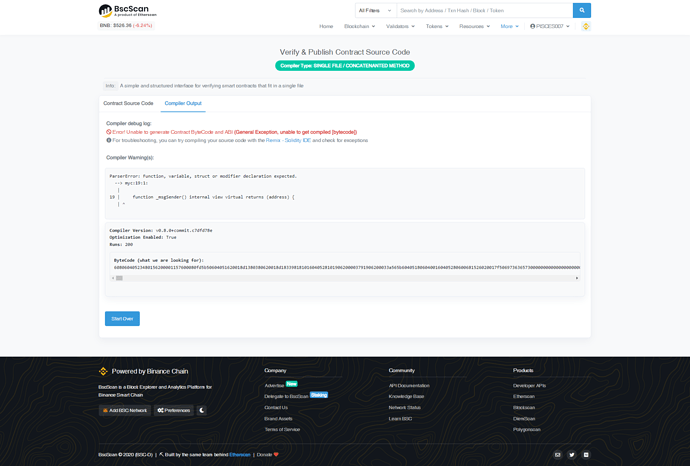The height and width of the screenshot is (466, 690).
Task: Expand the More menu
Action: coord(509,26)
